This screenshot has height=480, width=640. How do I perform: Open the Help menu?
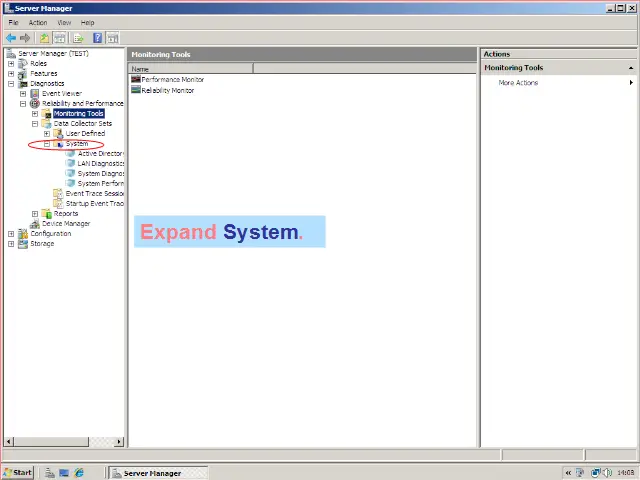coord(87,22)
